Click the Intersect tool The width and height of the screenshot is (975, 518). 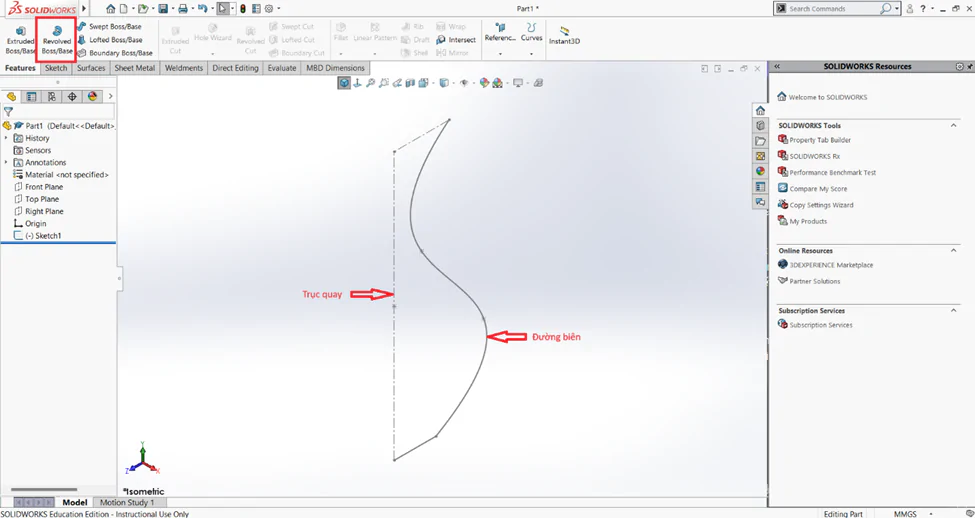coord(456,40)
